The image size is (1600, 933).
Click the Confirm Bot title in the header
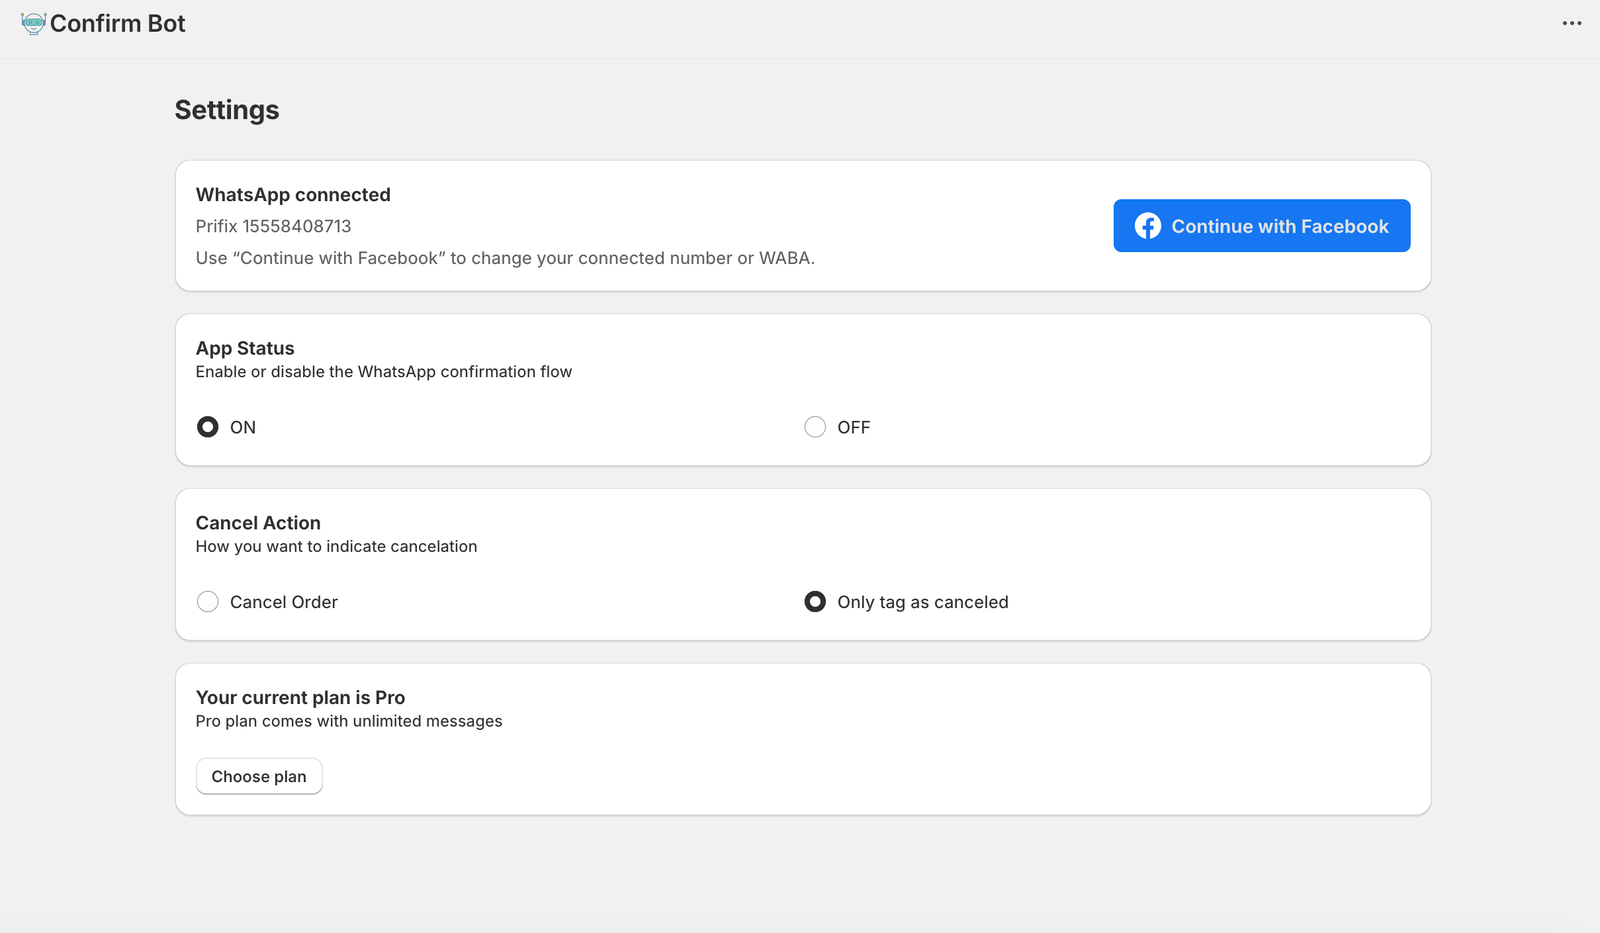118,23
